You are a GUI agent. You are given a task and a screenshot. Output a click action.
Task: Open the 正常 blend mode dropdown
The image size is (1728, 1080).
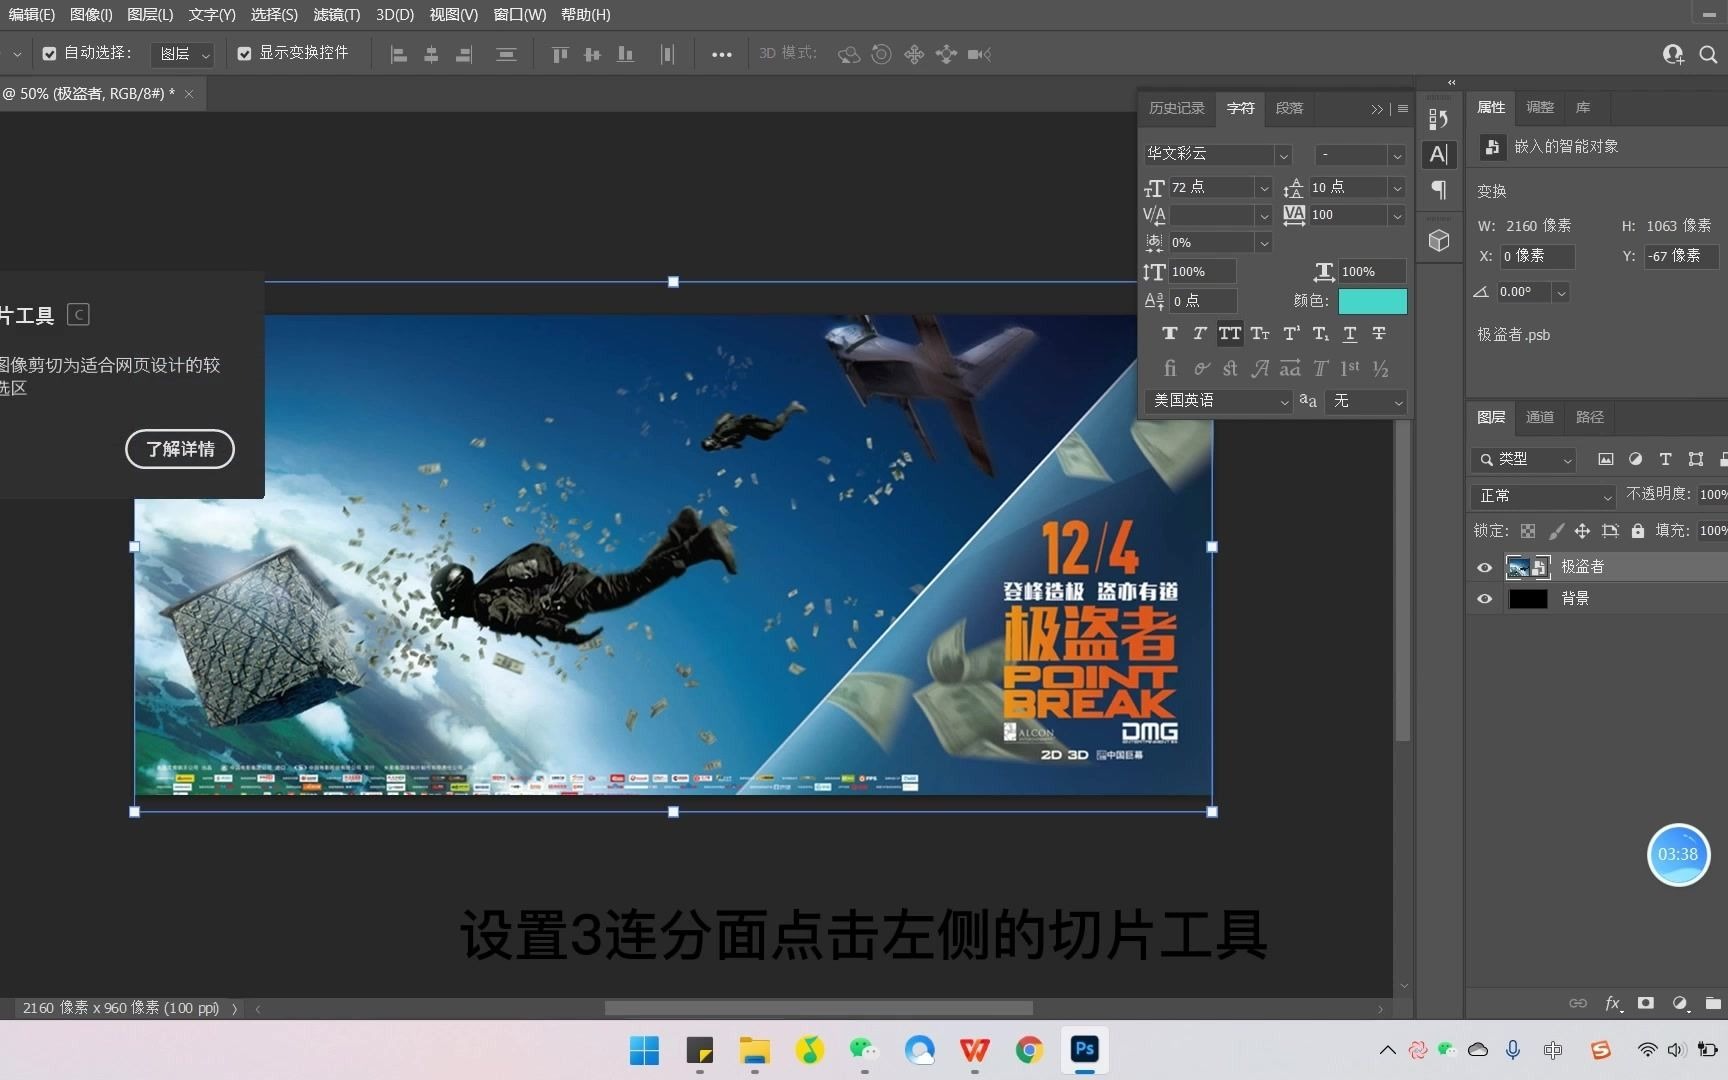pyautogui.click(x=1543, y=496)
